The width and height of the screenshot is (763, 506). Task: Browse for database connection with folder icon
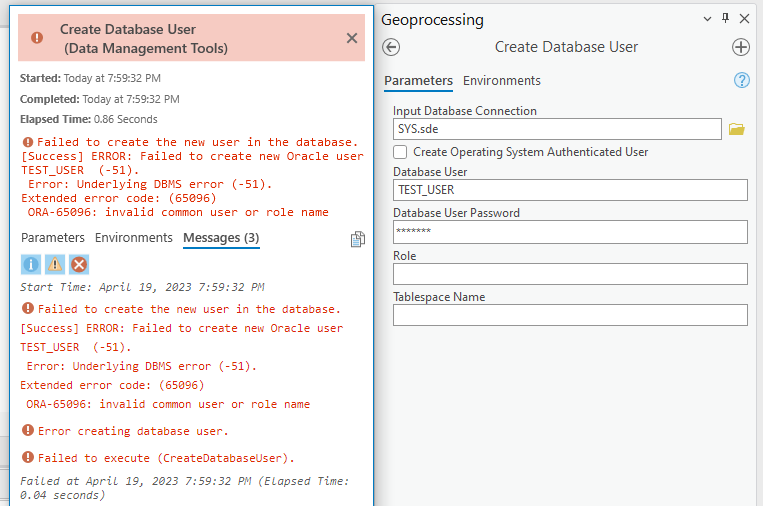click(737, 129)
